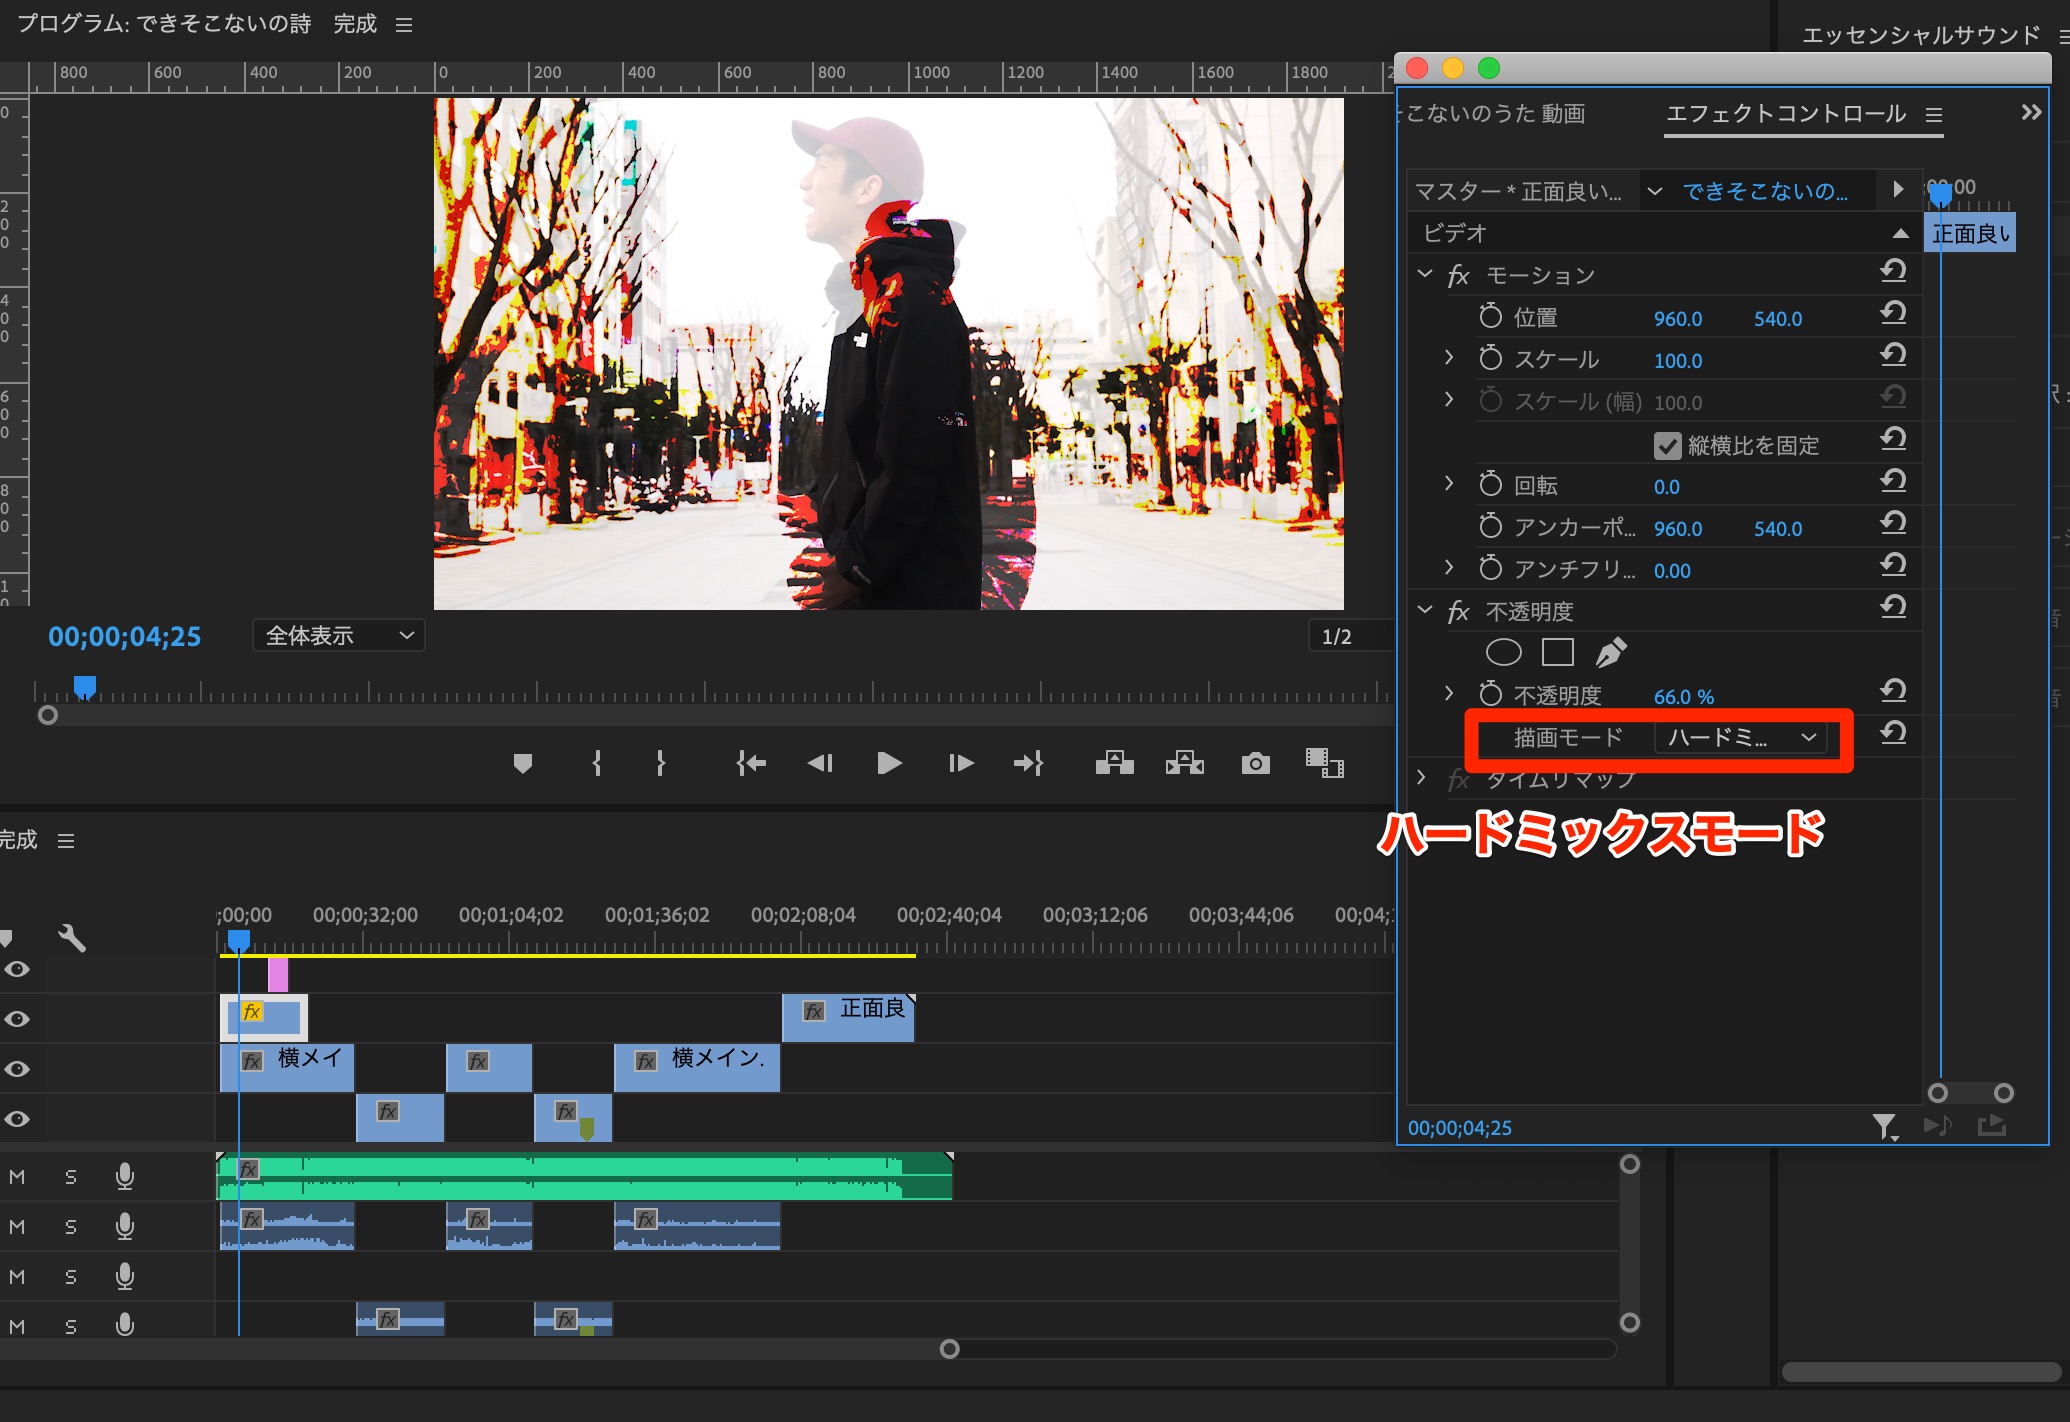2070x1422 pixels.
Task: Show more panels with the double chevron
Action: point(2031,112)
